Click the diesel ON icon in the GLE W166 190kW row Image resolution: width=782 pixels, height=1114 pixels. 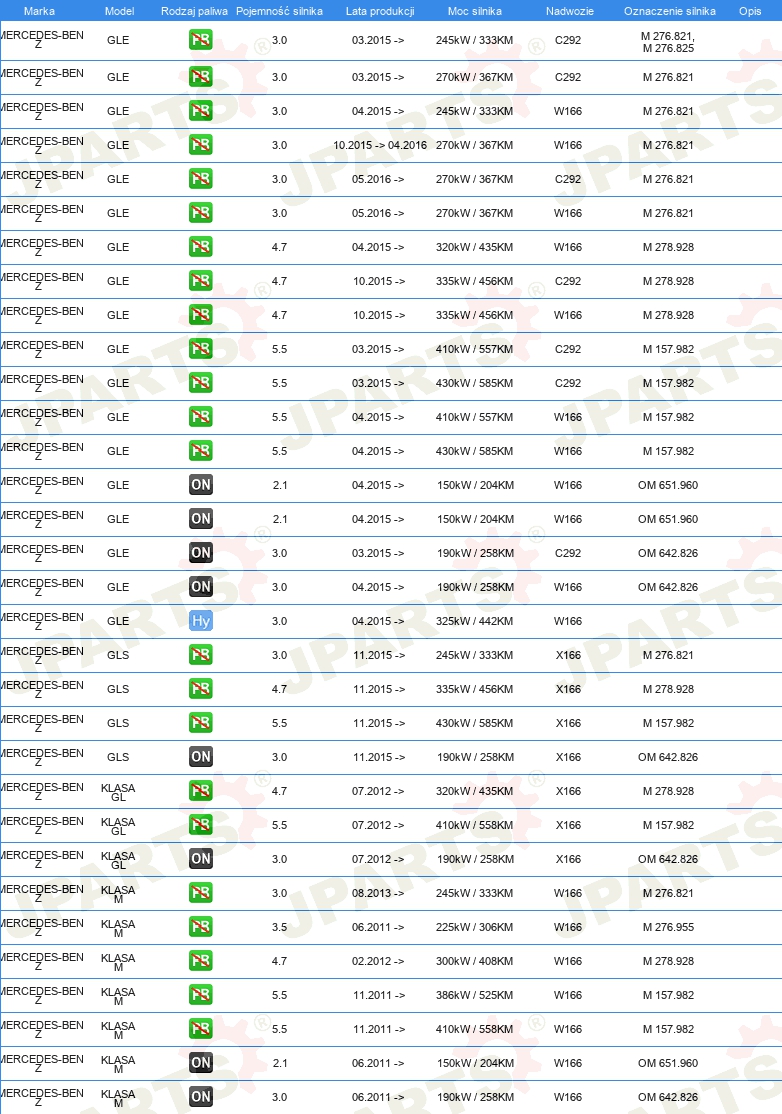(x=201, y=587)
